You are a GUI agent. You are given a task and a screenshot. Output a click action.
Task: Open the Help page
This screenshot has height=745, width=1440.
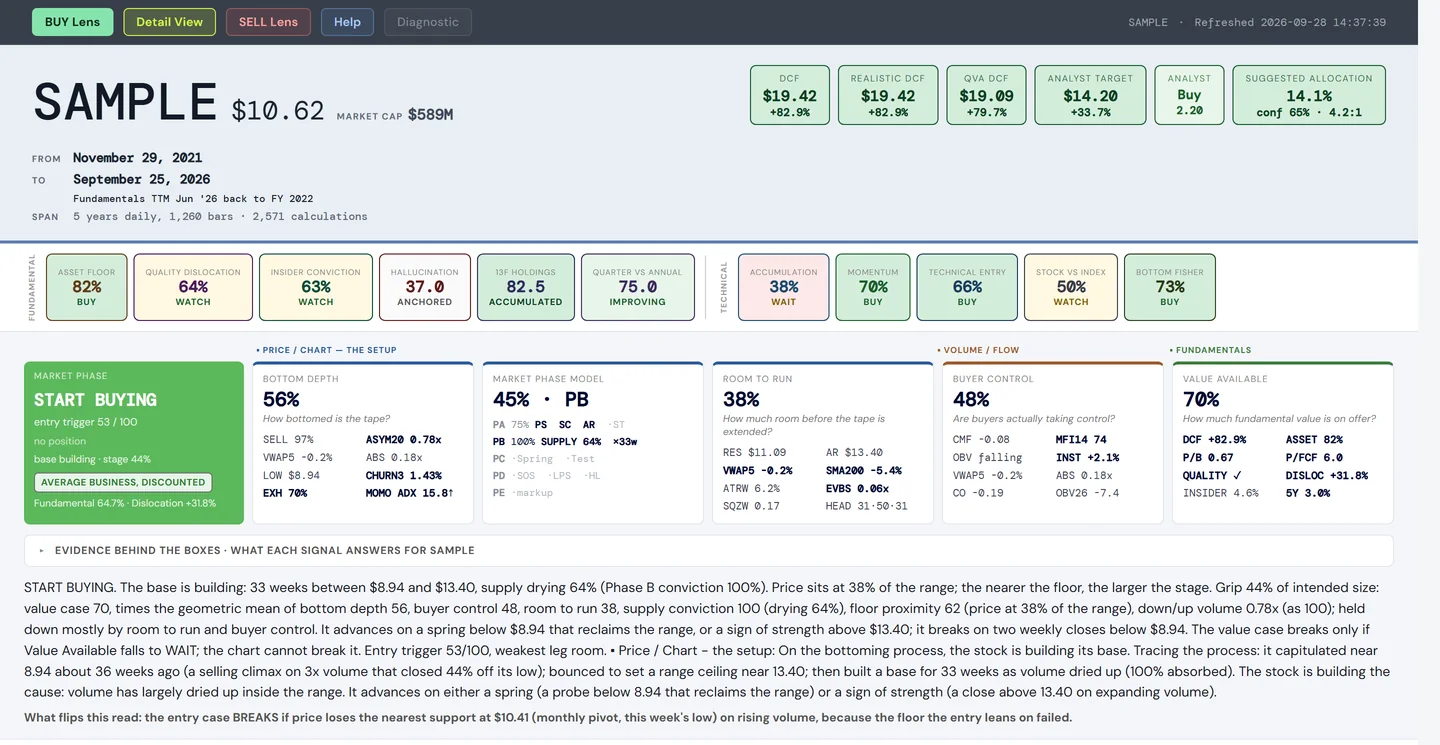347,22
